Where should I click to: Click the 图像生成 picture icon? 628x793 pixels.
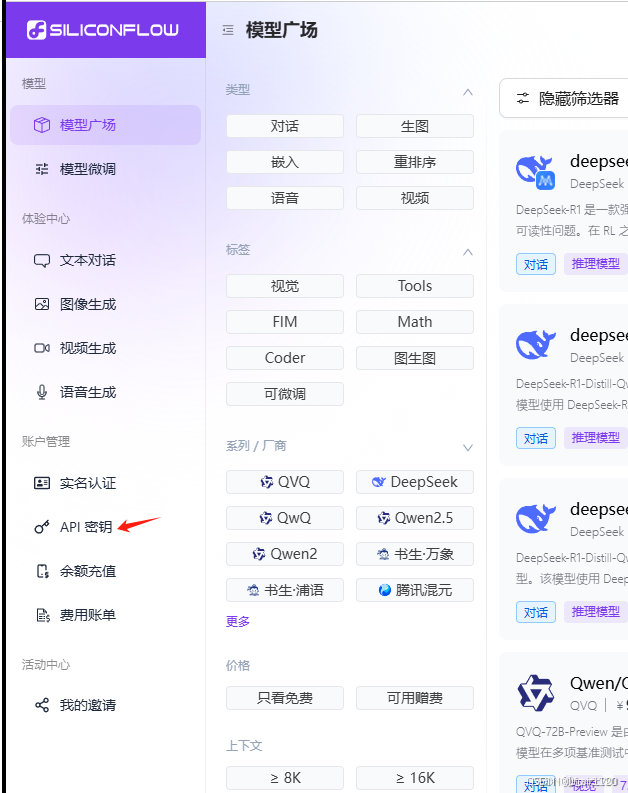[x=42, y=304]
